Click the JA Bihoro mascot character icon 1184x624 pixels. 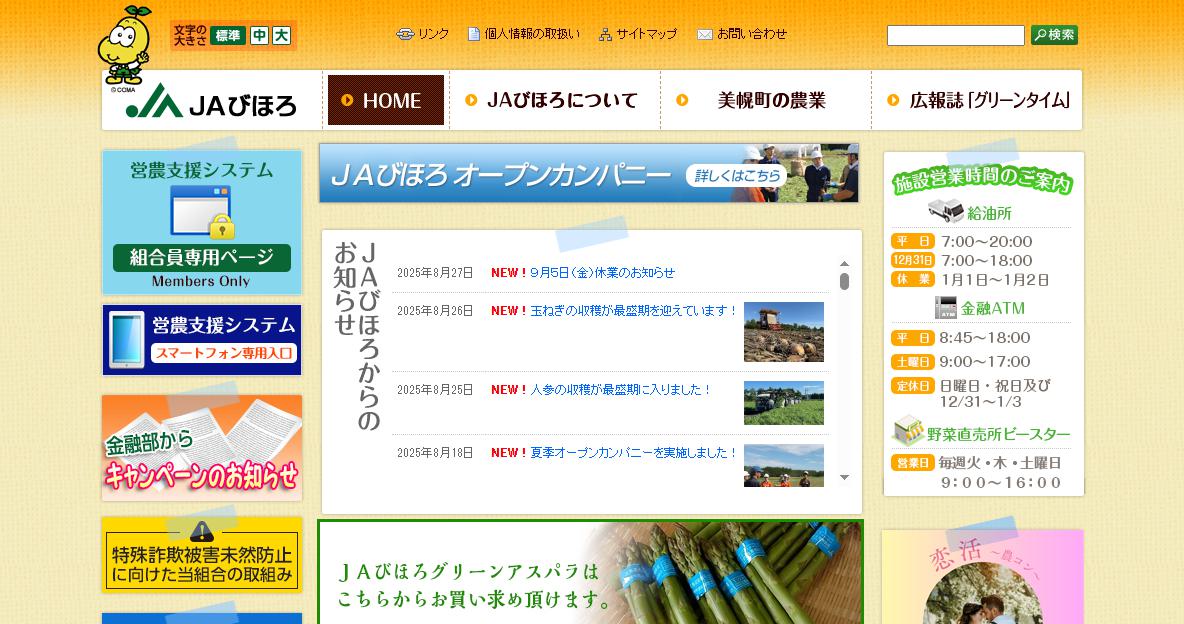(124, 45)
